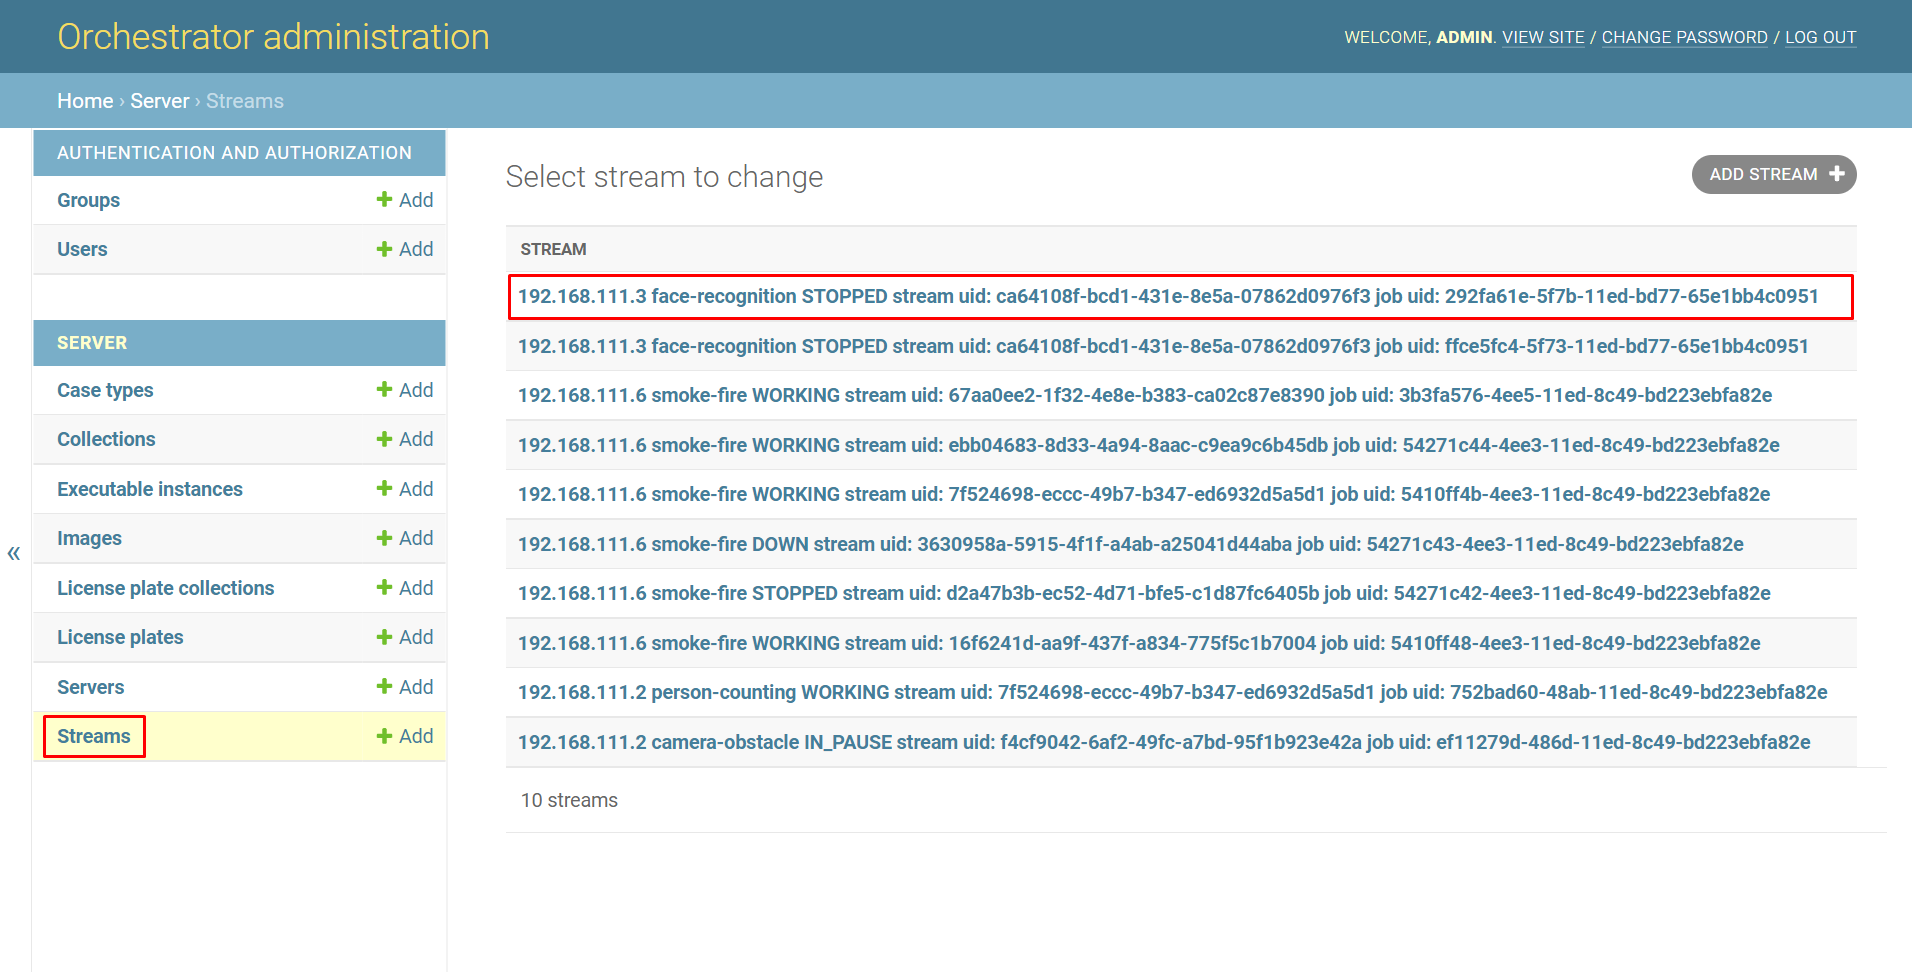Open the camera-obstacle IN_PAUSE stream entry

tap(1163, 742)
